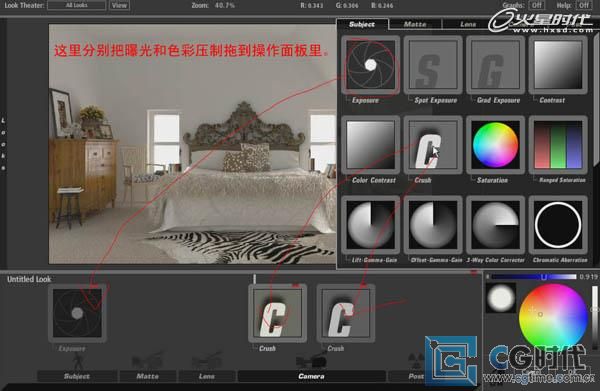600x391 pixels.
Task: Select the Post stage at bottom bar
Action: click(416, 376)
